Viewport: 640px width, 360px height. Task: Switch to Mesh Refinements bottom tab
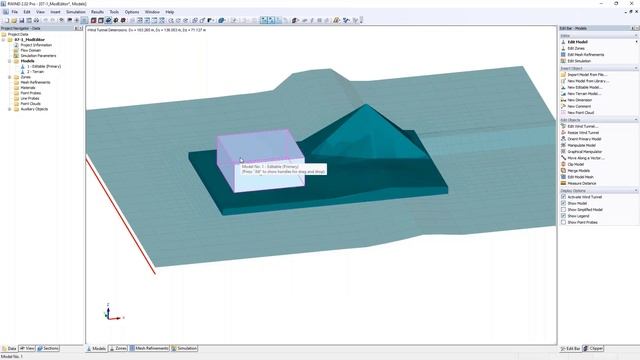click(x=149, y=349)
